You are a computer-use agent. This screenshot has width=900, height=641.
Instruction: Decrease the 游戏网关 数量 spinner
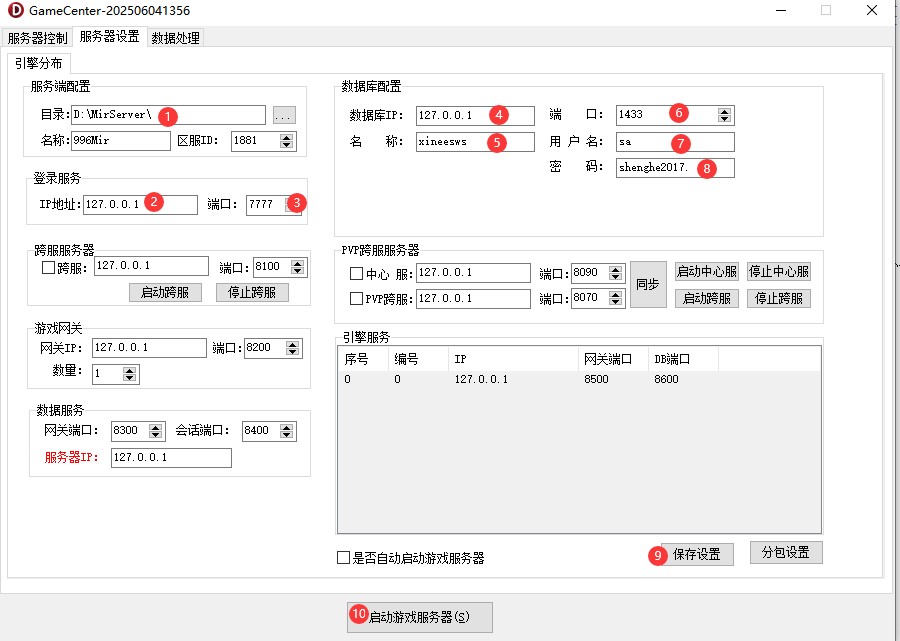130,378
